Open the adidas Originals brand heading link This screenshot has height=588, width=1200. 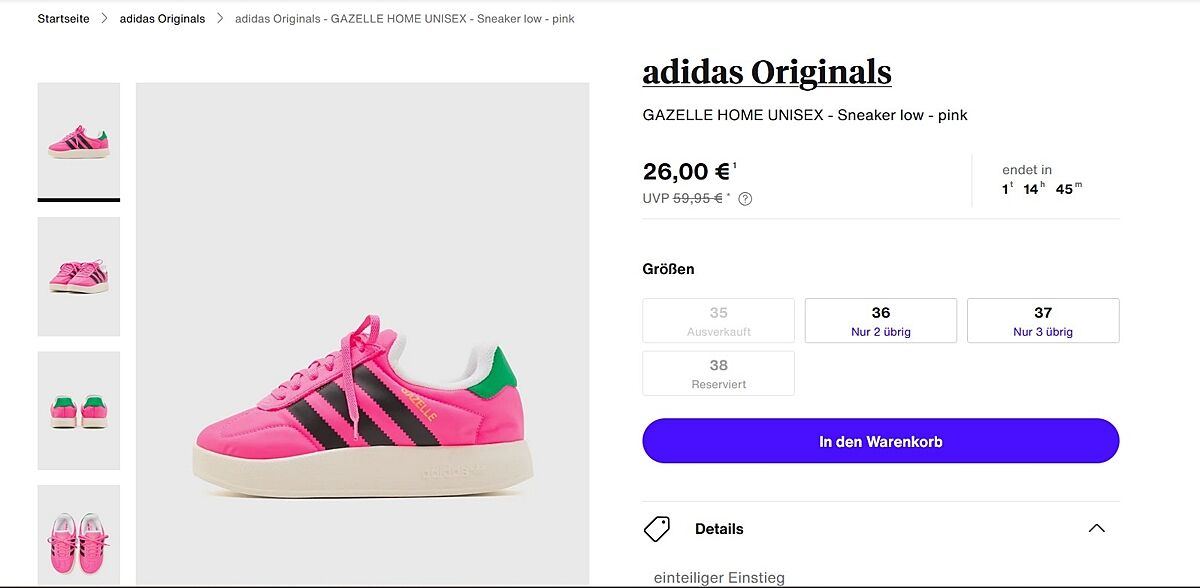[767, 72]
